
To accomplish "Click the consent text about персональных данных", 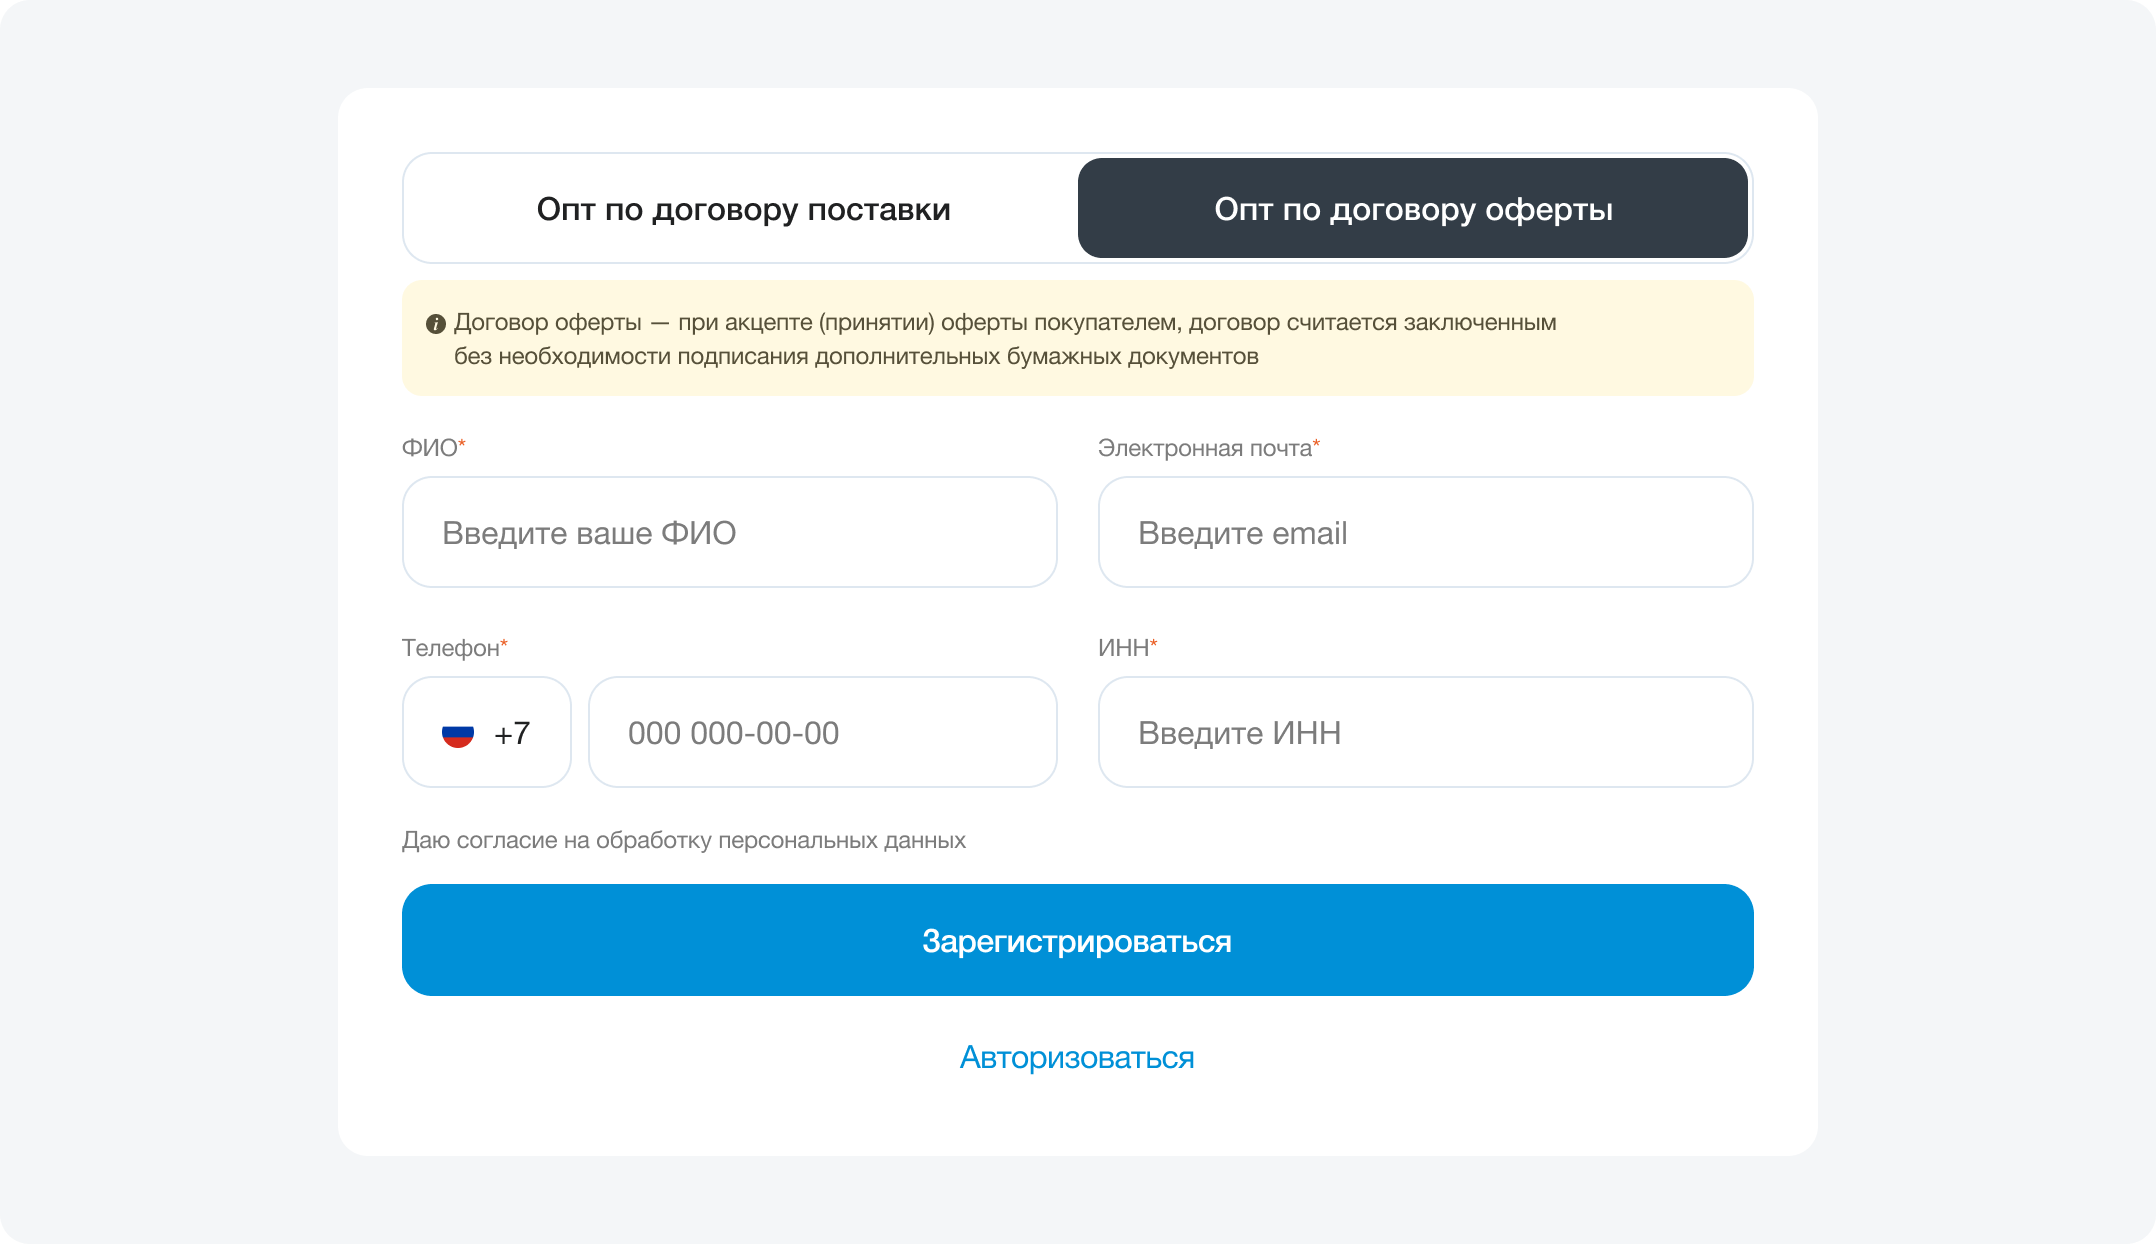I will tap(683, 841).
